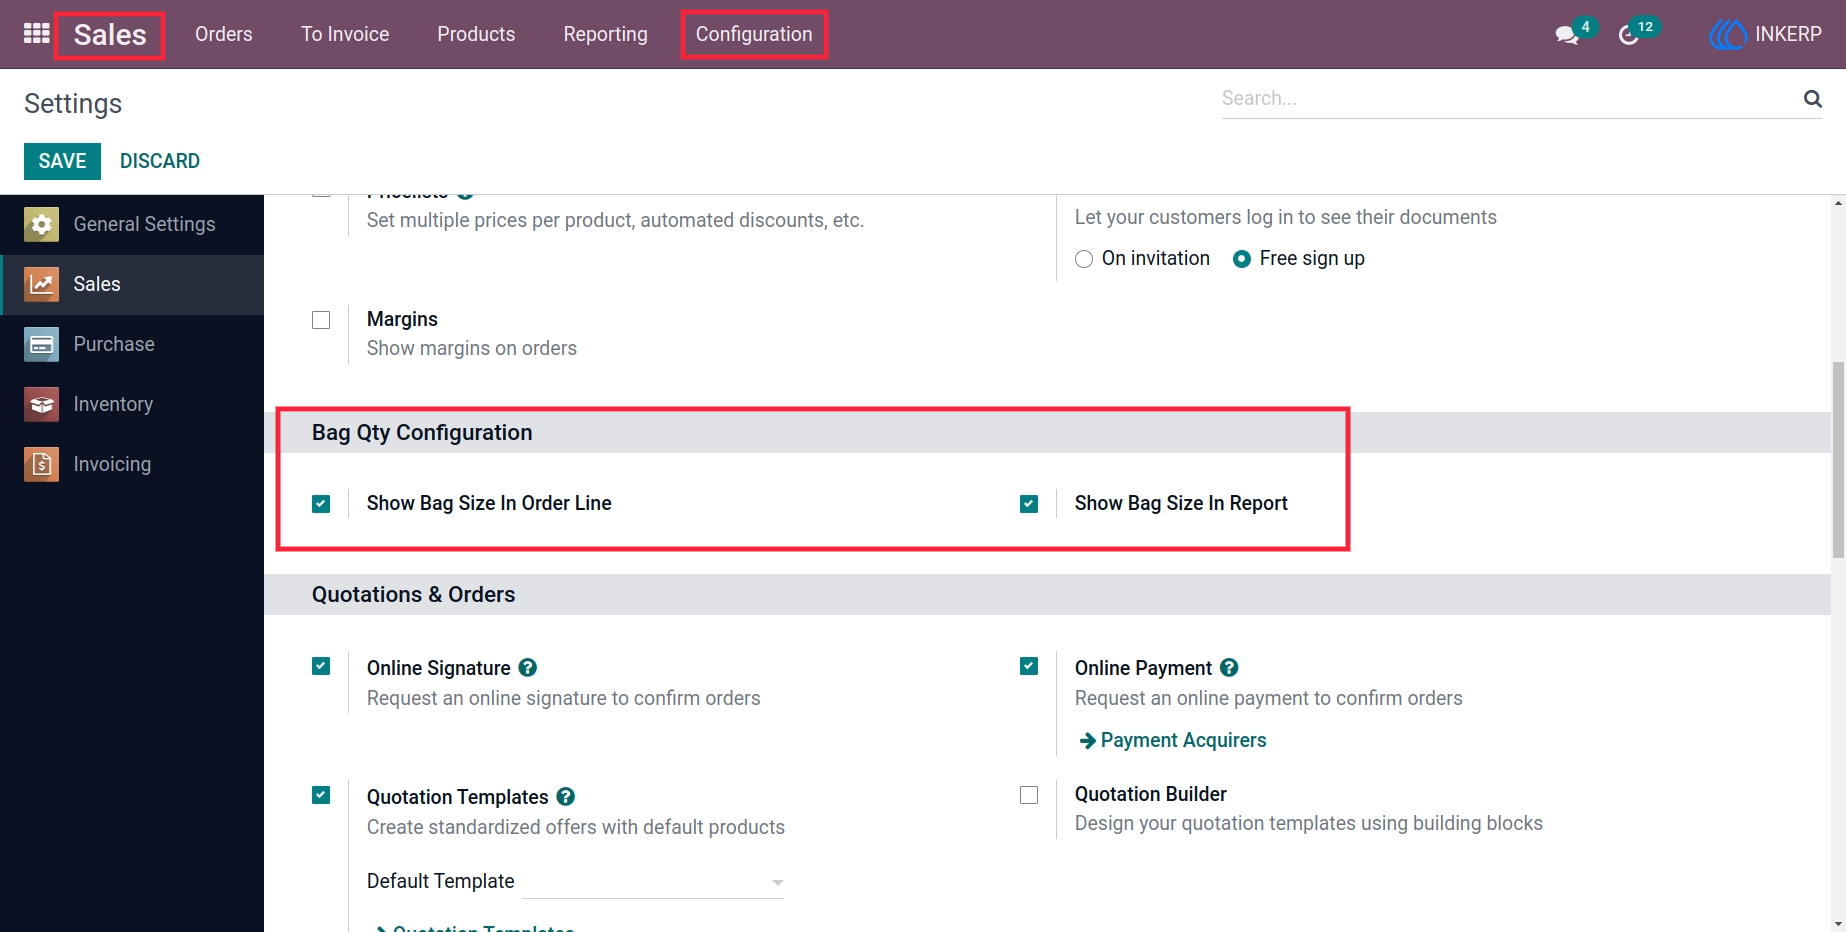1846x932 pixels.
Task: Select the On invitation radio button
Action: (x=1084, y=259)
